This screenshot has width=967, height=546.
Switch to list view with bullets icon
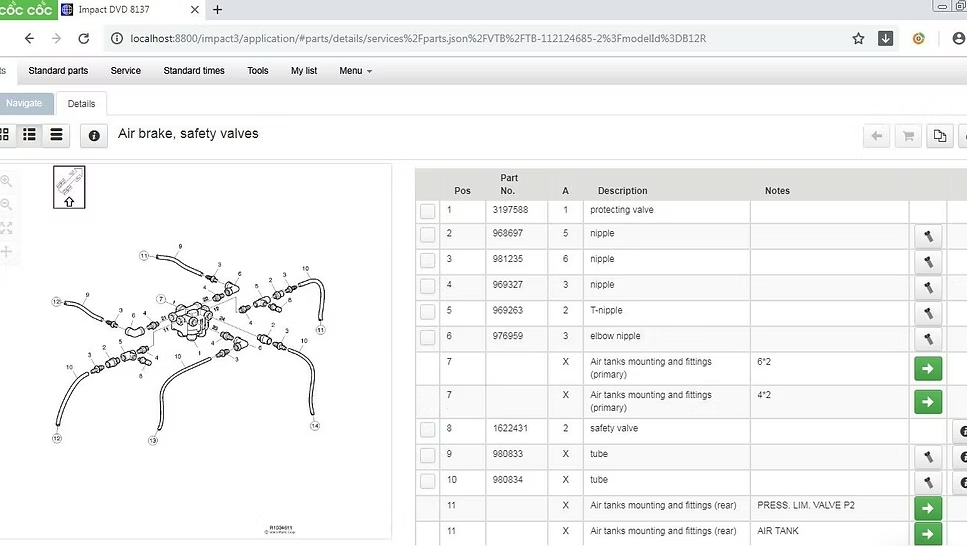coord(29,135)
